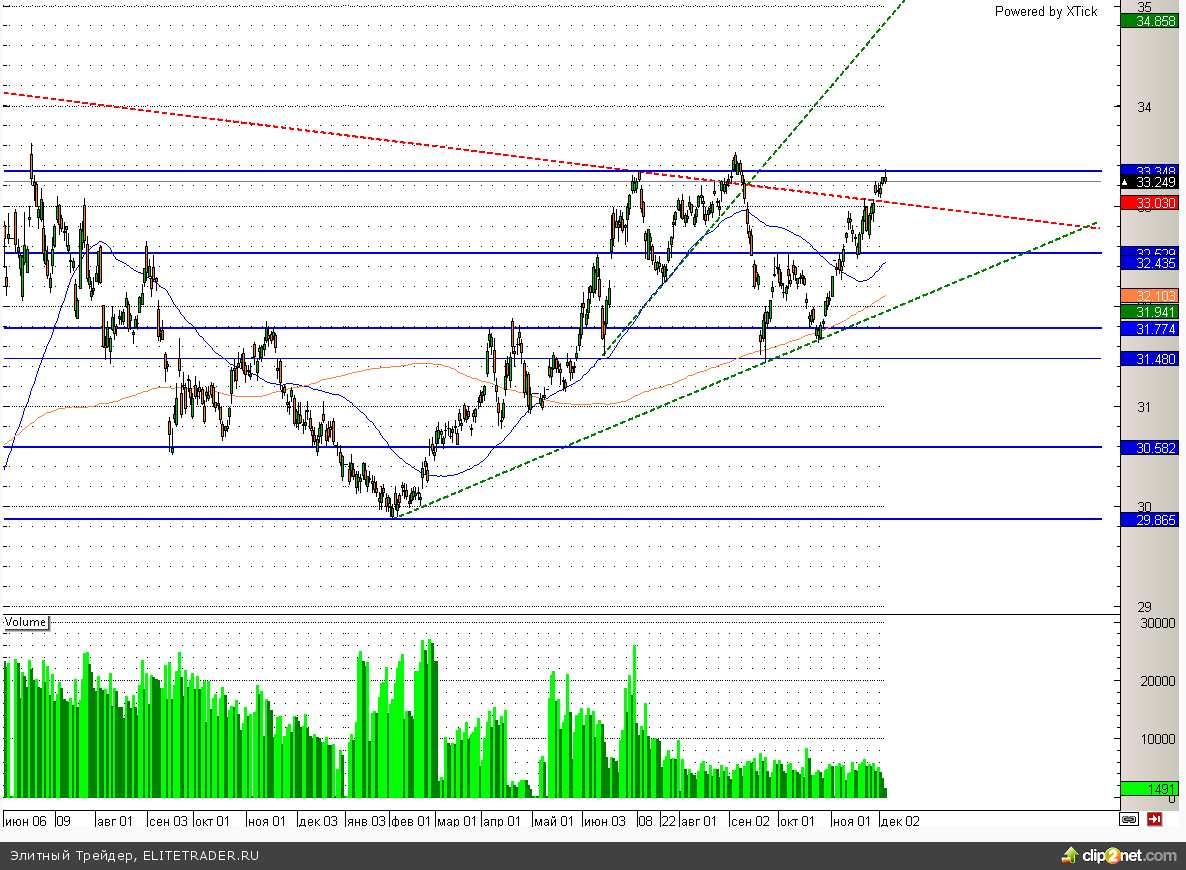The image size is (1186, 870).
Task: Click the green 31.941 price label
Action: point(1149,312)
